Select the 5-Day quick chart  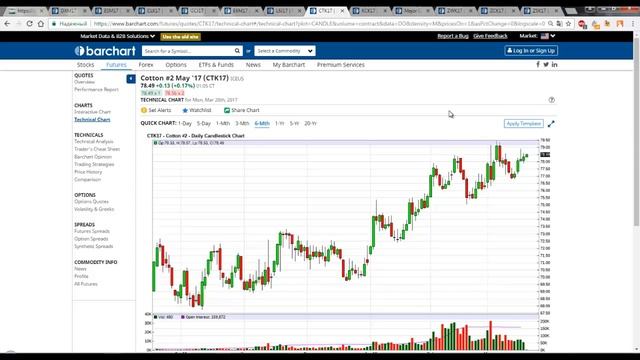point(204,123)
